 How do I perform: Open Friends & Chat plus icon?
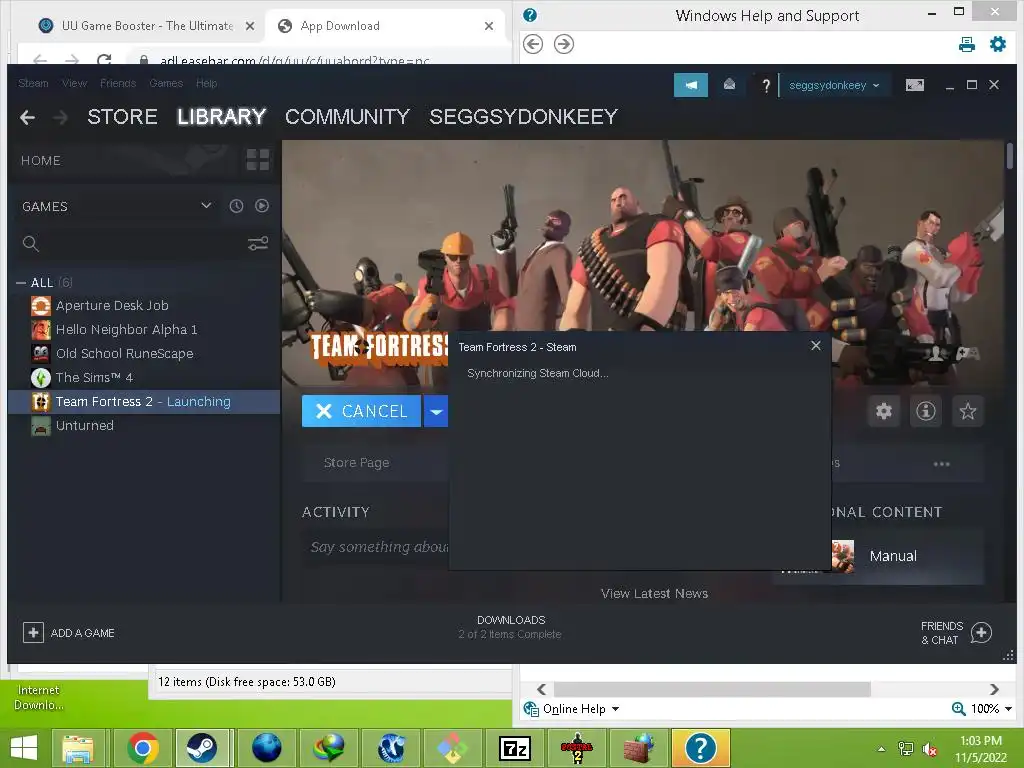click(981, 632)
